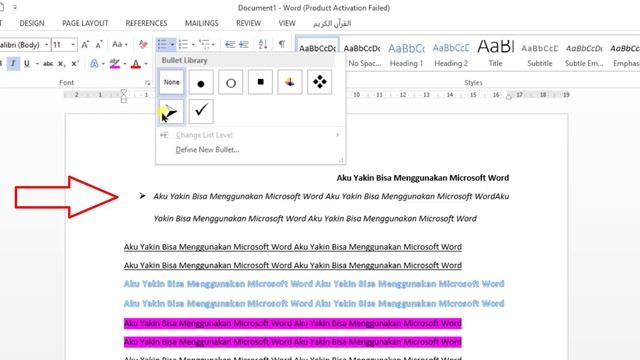Toggle strikethrough formatting
The height and width of the screenshot is (360, 640).
tap(48, 64)
